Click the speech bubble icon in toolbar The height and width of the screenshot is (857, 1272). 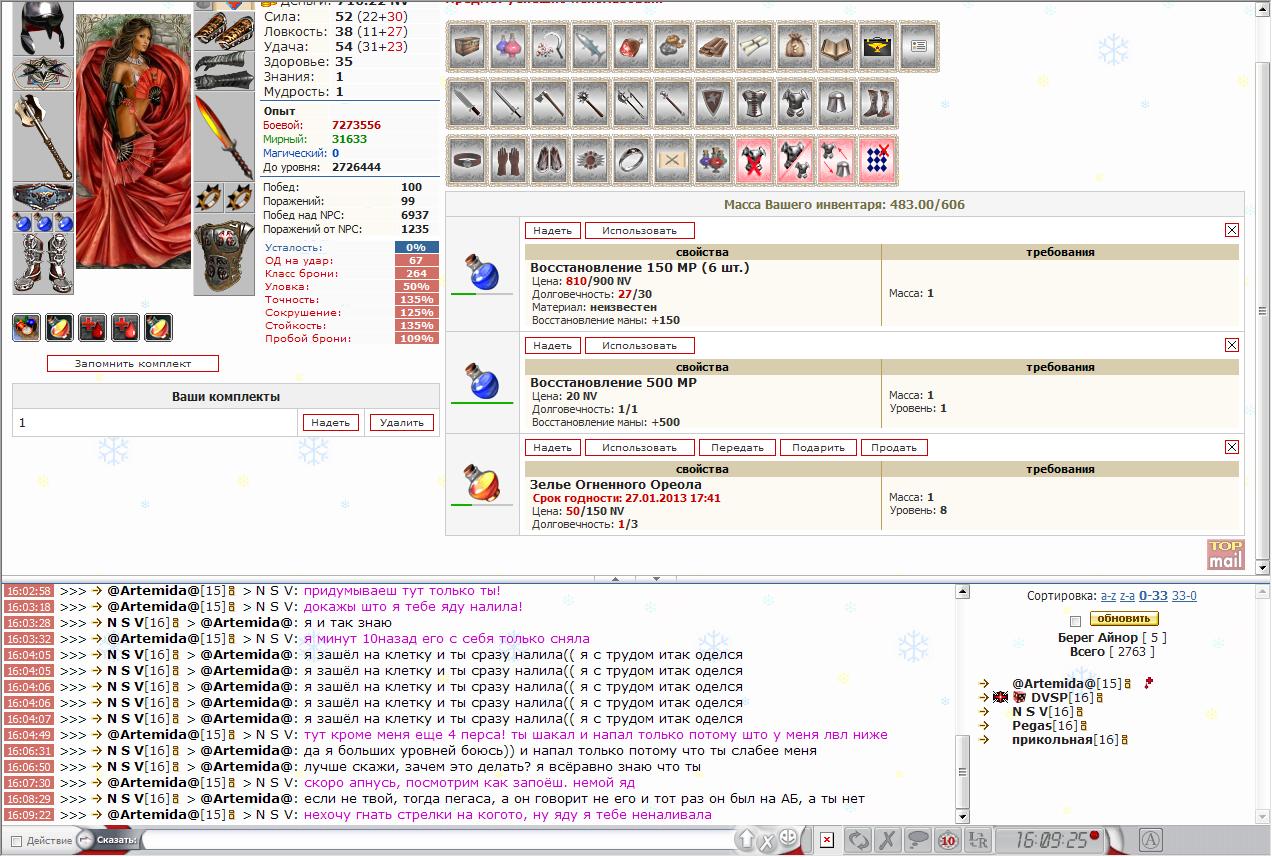click(x=918, y=840)
